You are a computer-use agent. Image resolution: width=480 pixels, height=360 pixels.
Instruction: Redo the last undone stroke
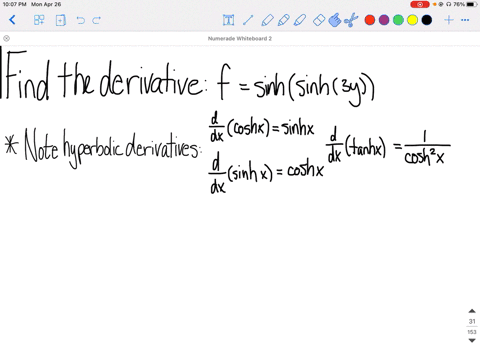click(x=97, y=20)
